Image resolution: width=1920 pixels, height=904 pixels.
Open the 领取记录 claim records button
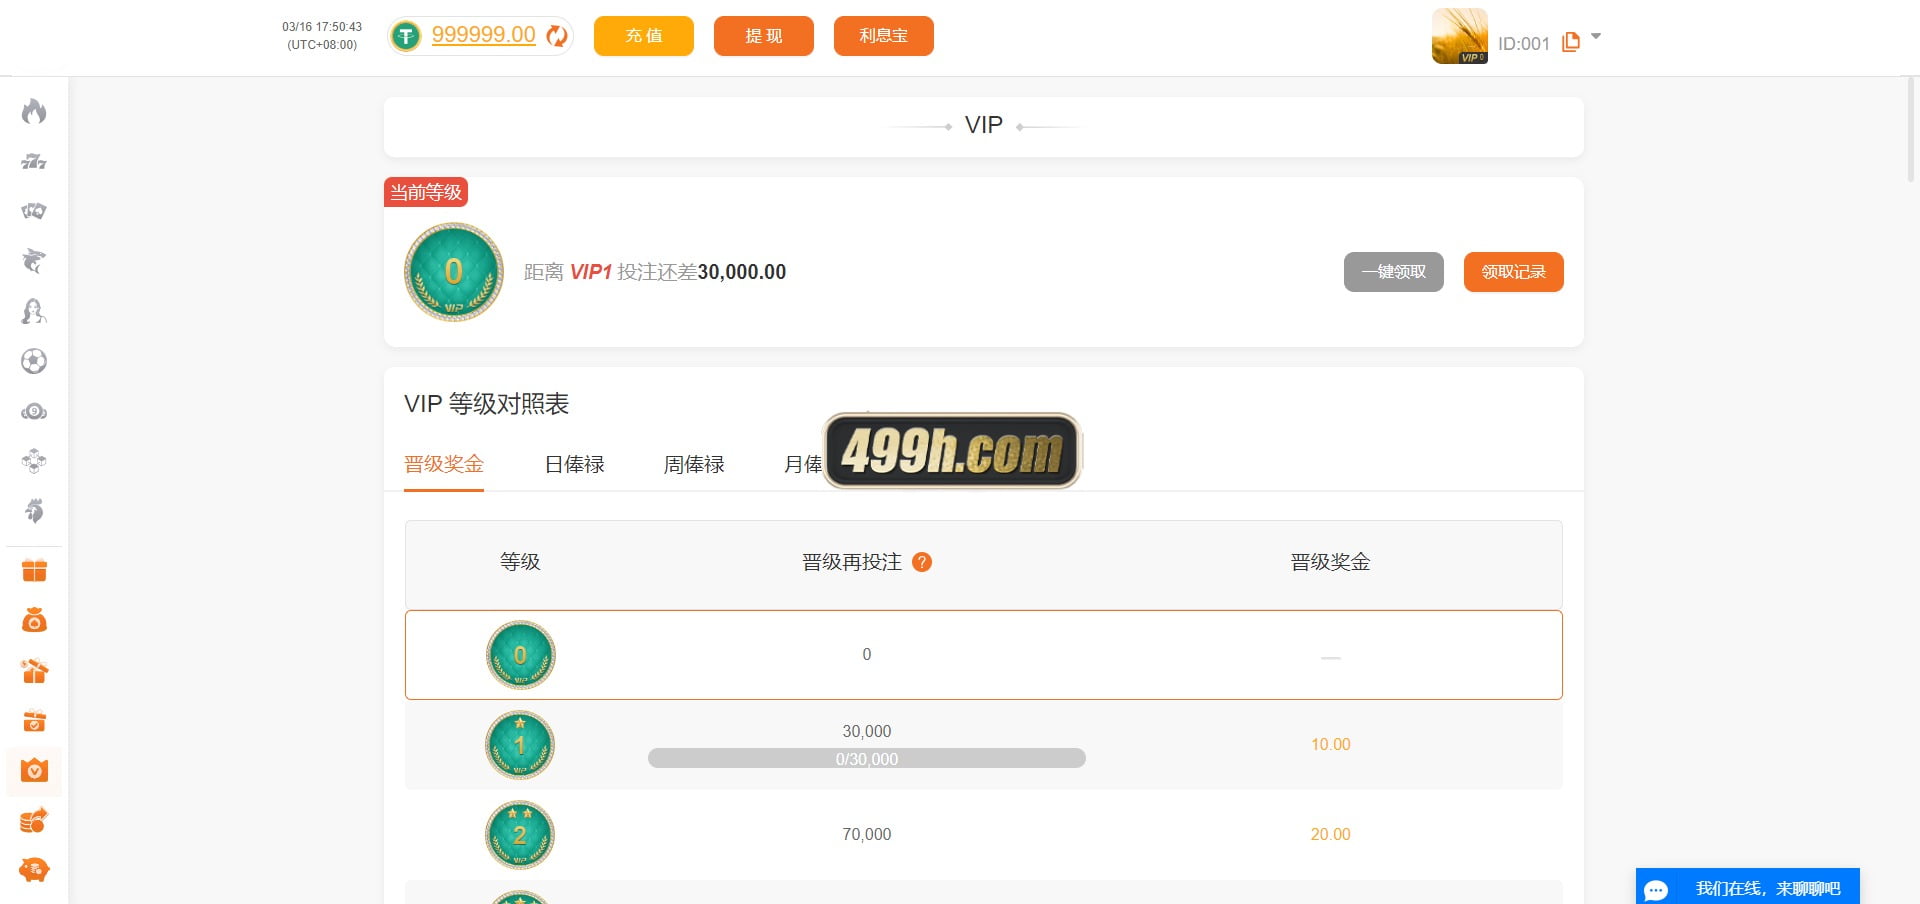[x=1514, y=272]
